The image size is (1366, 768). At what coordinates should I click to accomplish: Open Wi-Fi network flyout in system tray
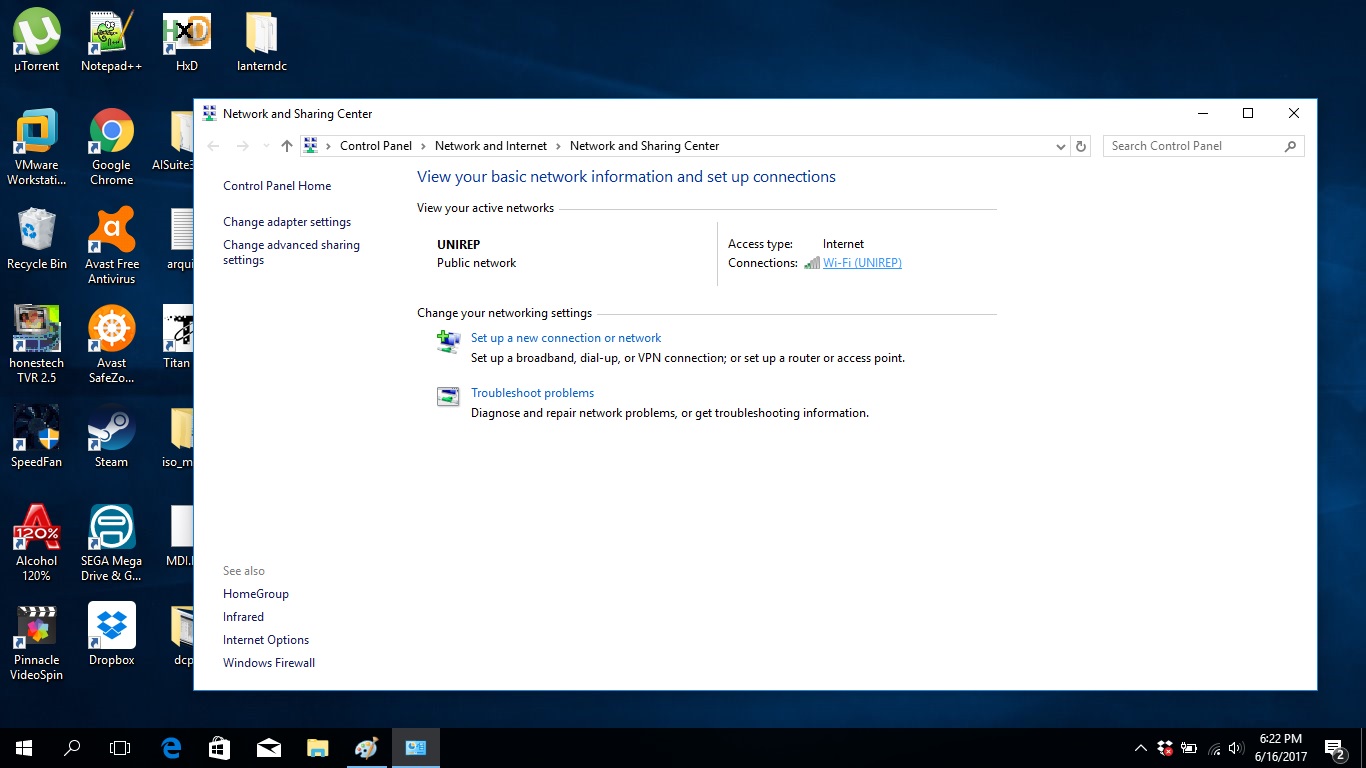click(x=1214, y=748)
